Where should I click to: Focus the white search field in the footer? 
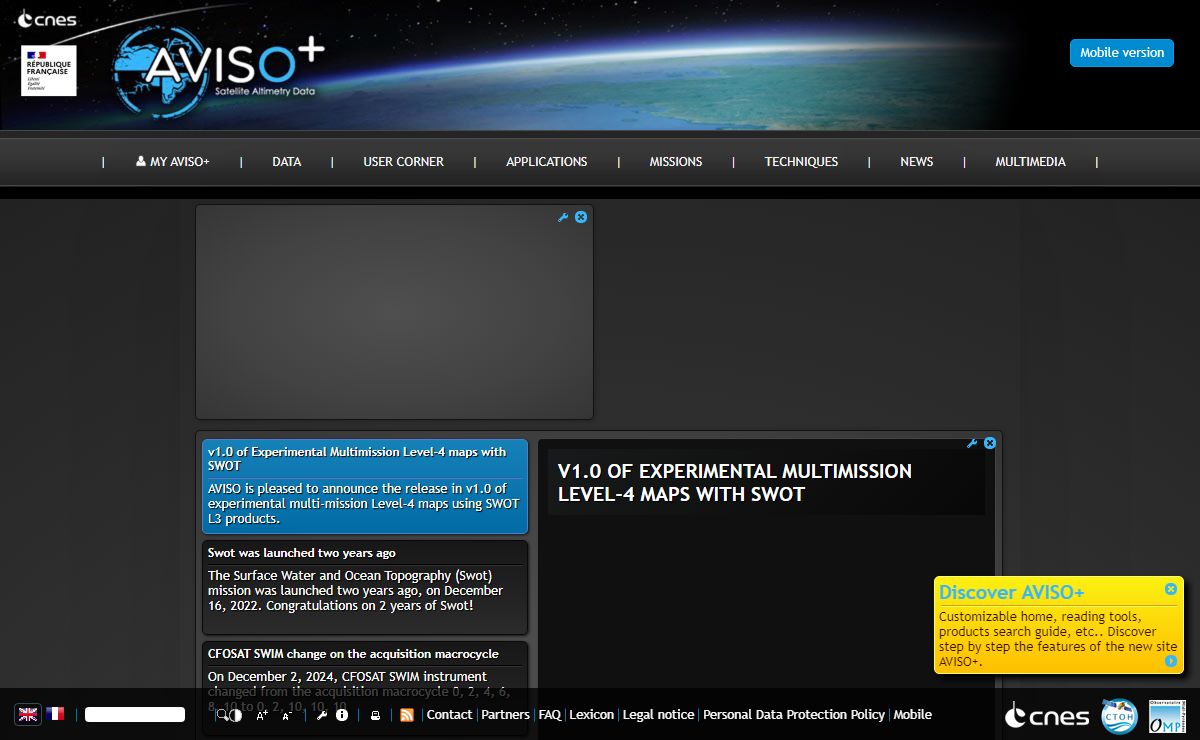(135, 715)
